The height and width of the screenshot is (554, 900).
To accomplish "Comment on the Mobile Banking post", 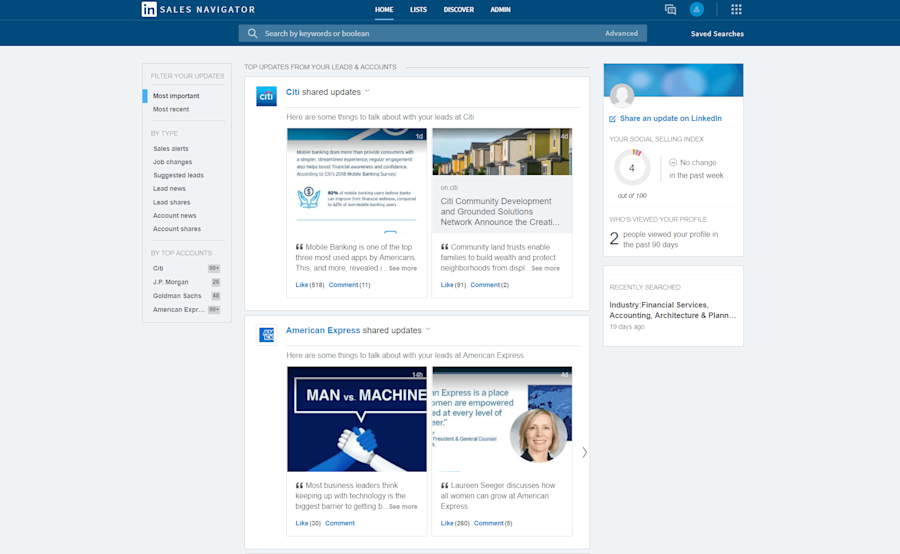I will click(343, 285).
